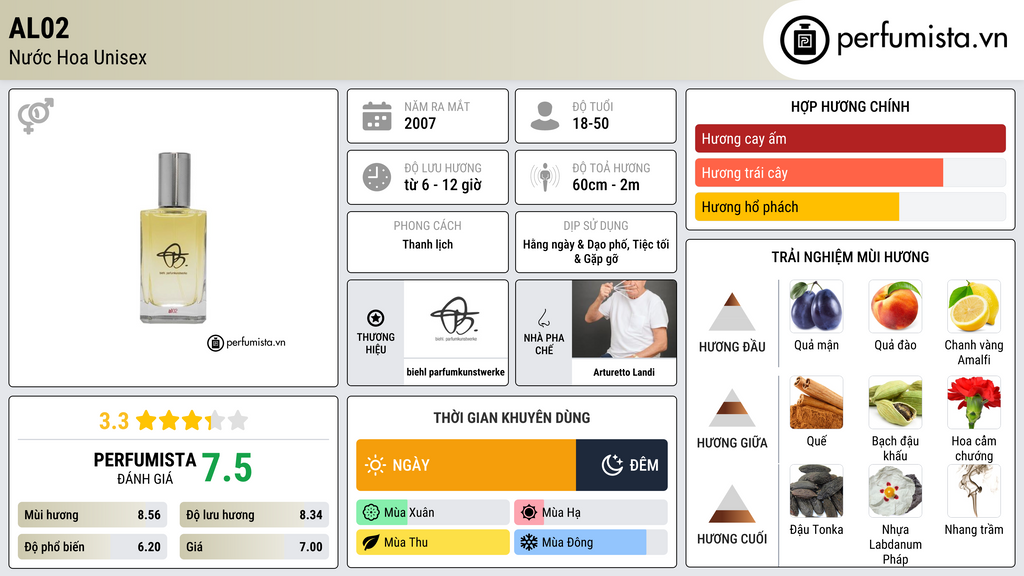Click the Quả đào peach image
Screen dimensions: 1024x576
(895, 306)
